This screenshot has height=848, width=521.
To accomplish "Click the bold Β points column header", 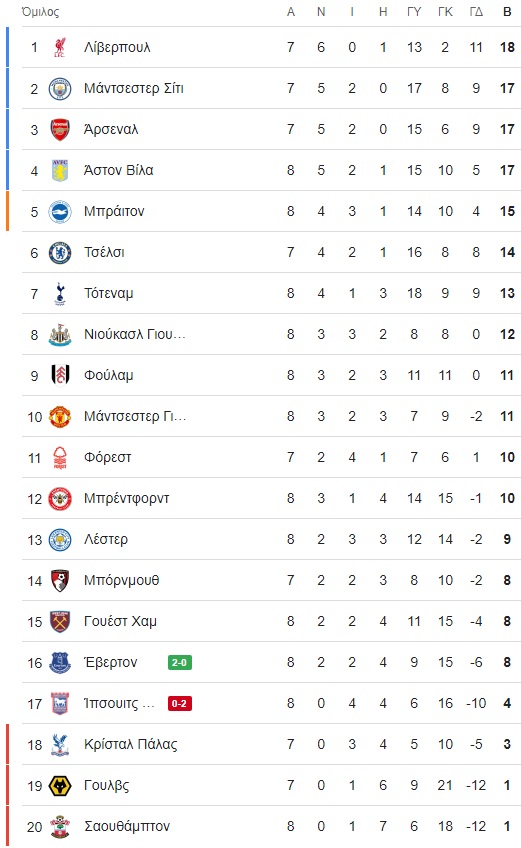I will pyautogui.click(x=507, y=12).
